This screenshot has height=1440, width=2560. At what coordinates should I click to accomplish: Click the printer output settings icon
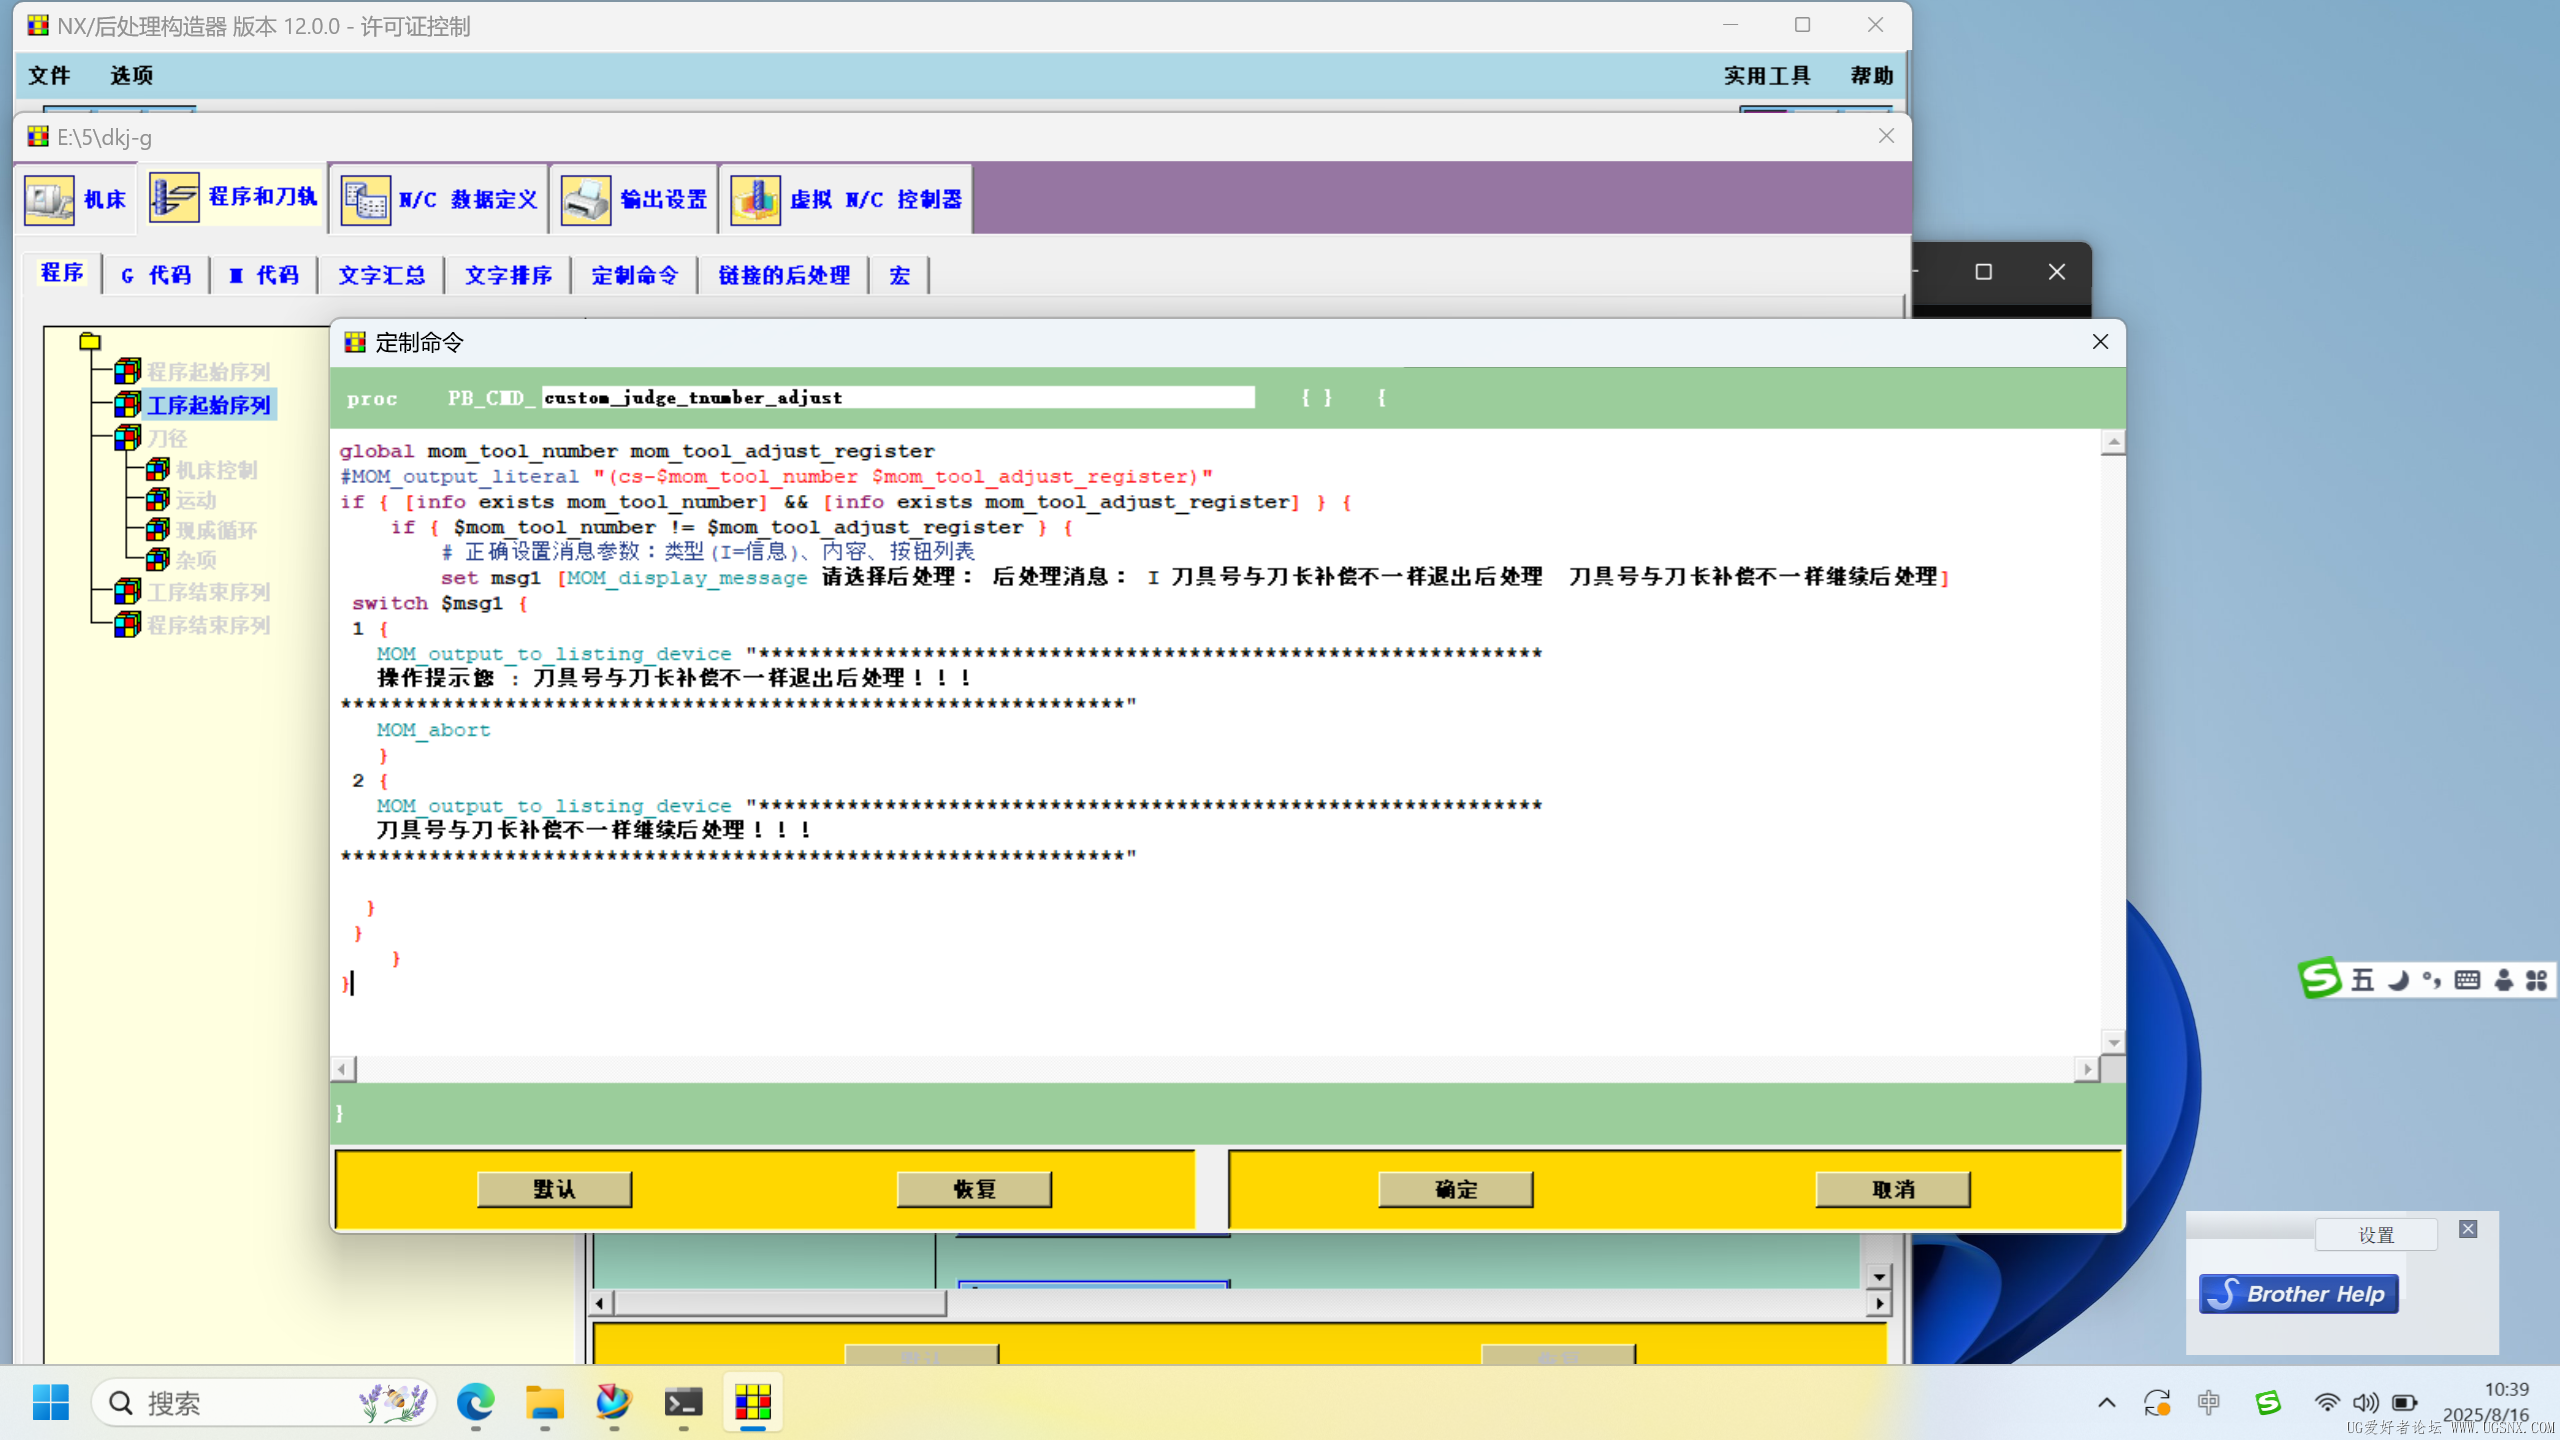click(585, 200)
